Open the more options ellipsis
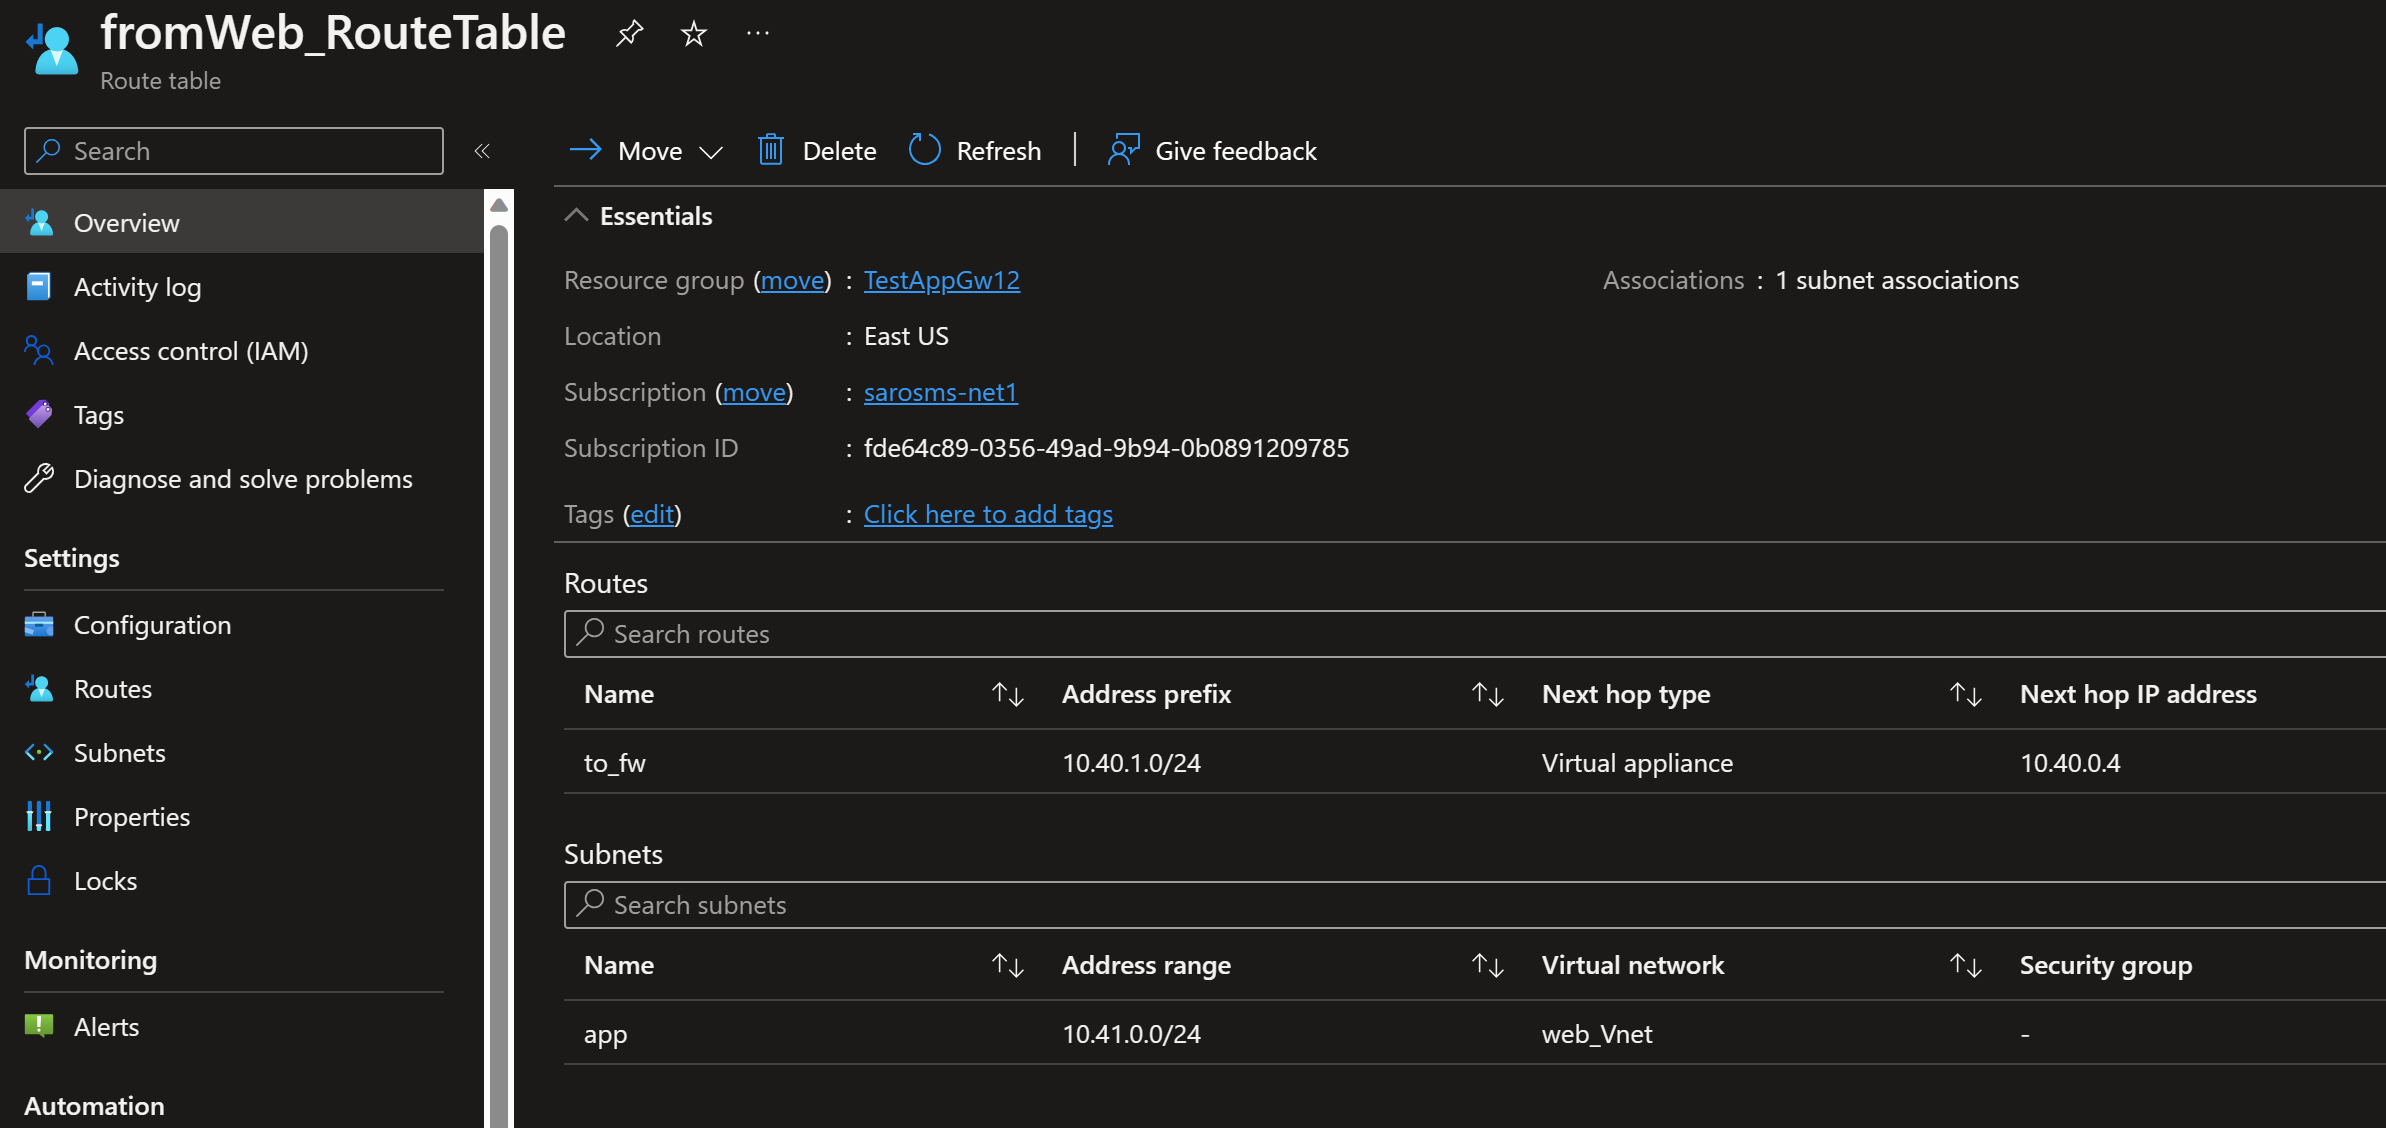Image resolution: width=2386 pixels, height=1128 pixels. point(758,34)
